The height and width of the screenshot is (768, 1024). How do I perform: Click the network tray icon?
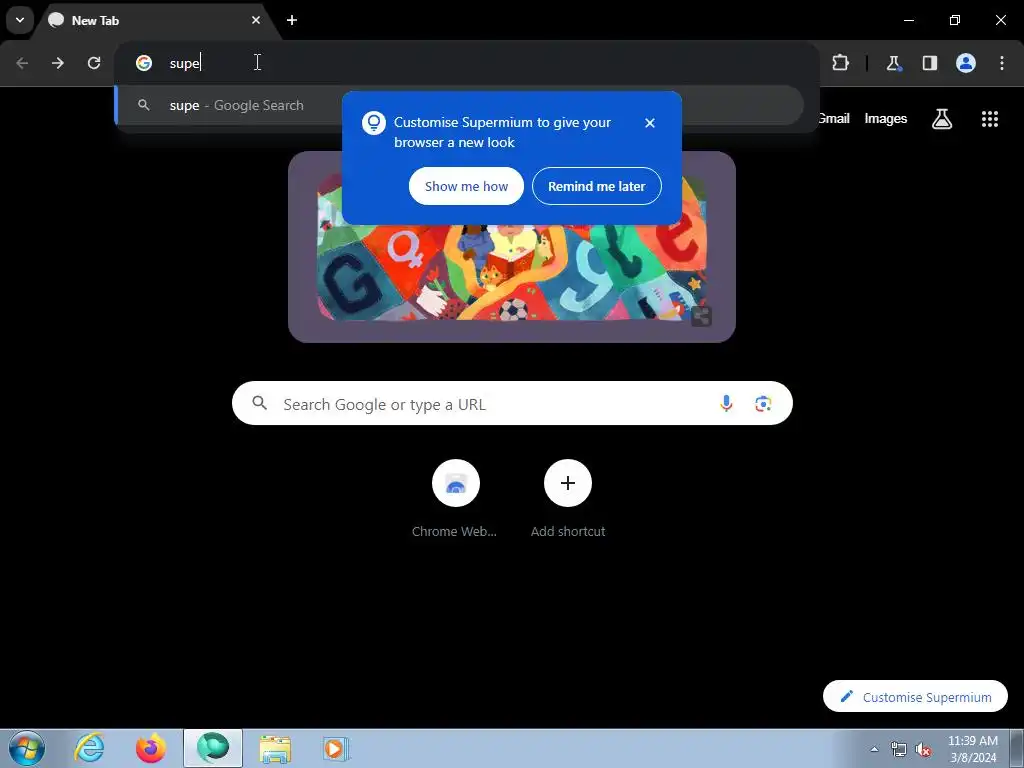[x=899, y=749]
